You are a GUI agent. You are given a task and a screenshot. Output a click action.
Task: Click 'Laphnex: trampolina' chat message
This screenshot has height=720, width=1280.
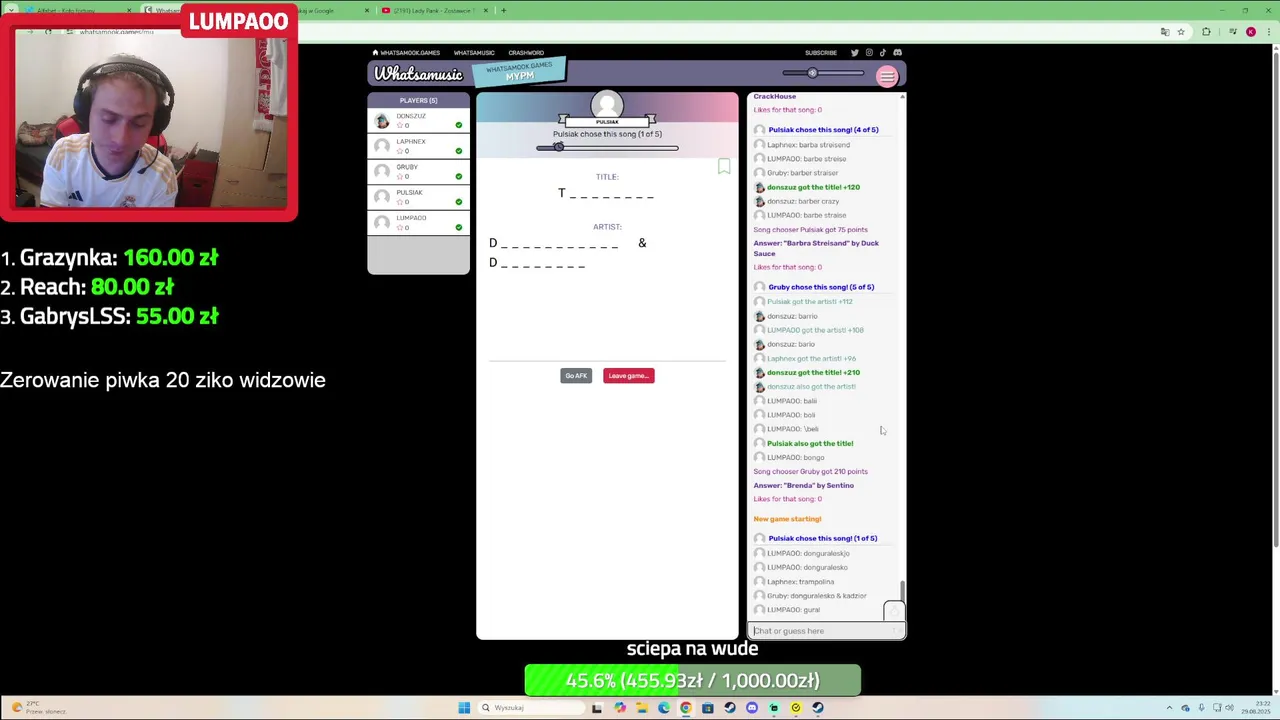point(800,582)
